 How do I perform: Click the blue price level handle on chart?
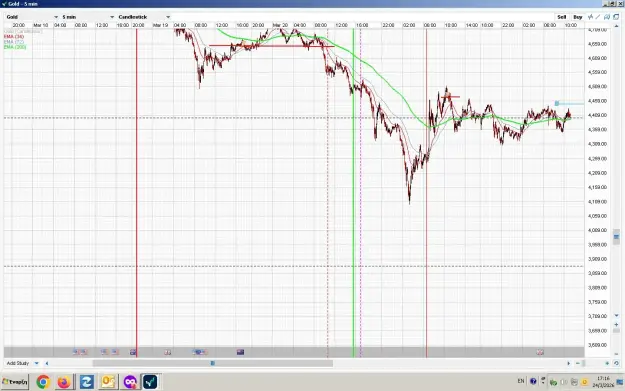(557, 103)
